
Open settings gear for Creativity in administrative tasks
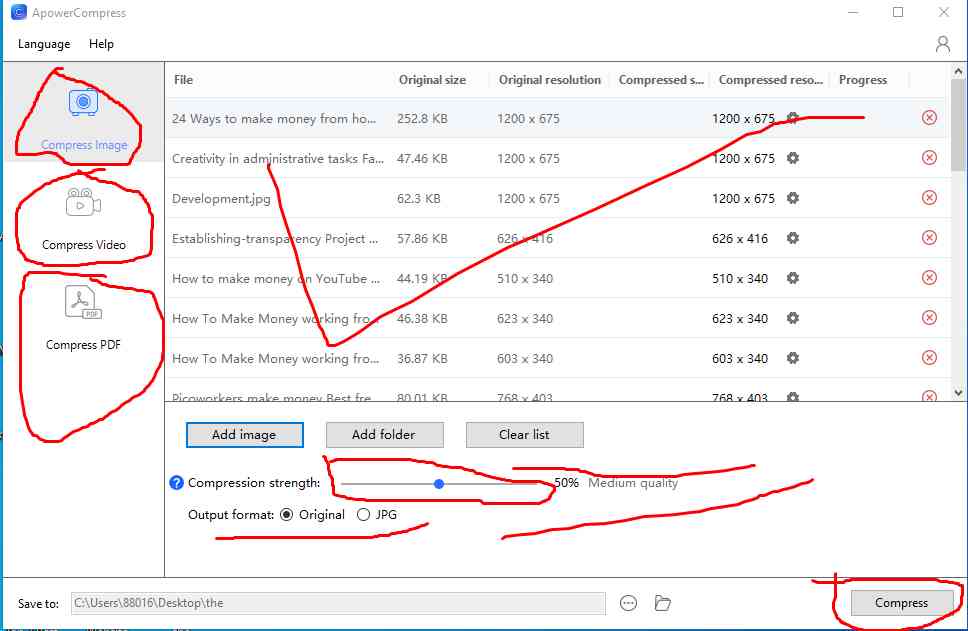pyautogui.click(x=793, y=158)
